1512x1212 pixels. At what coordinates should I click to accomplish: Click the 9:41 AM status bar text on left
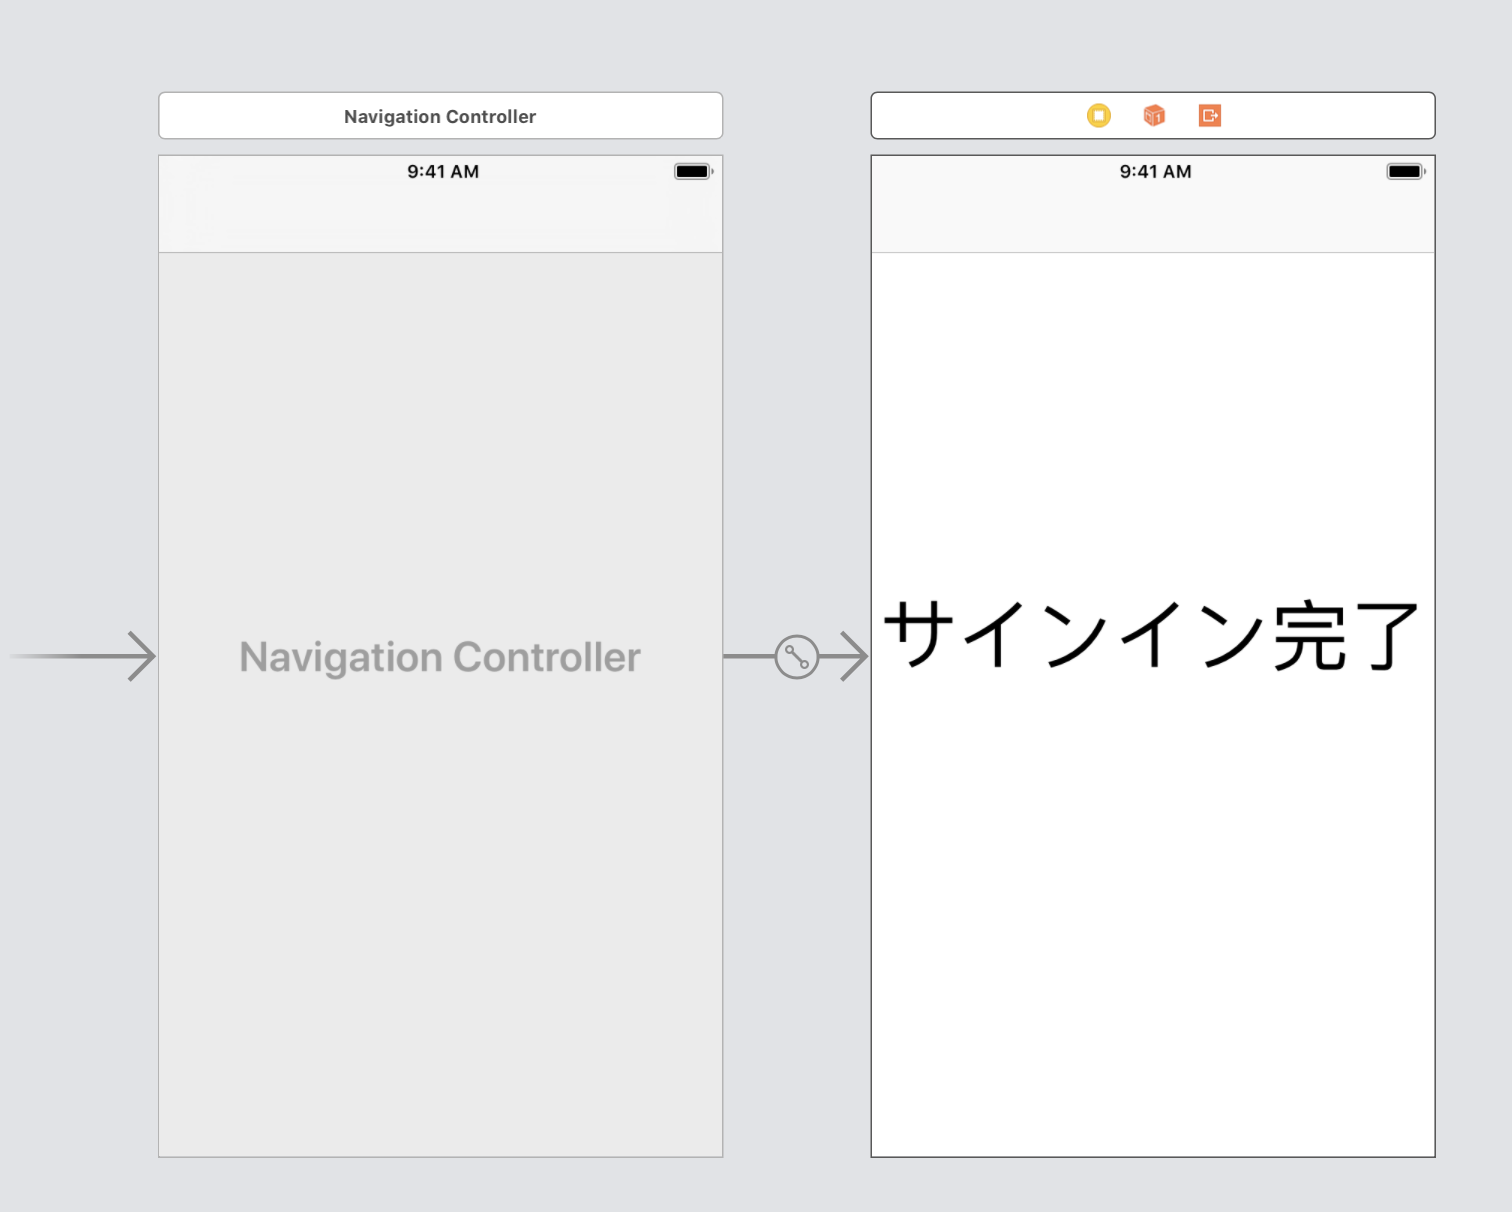point(442,171)
